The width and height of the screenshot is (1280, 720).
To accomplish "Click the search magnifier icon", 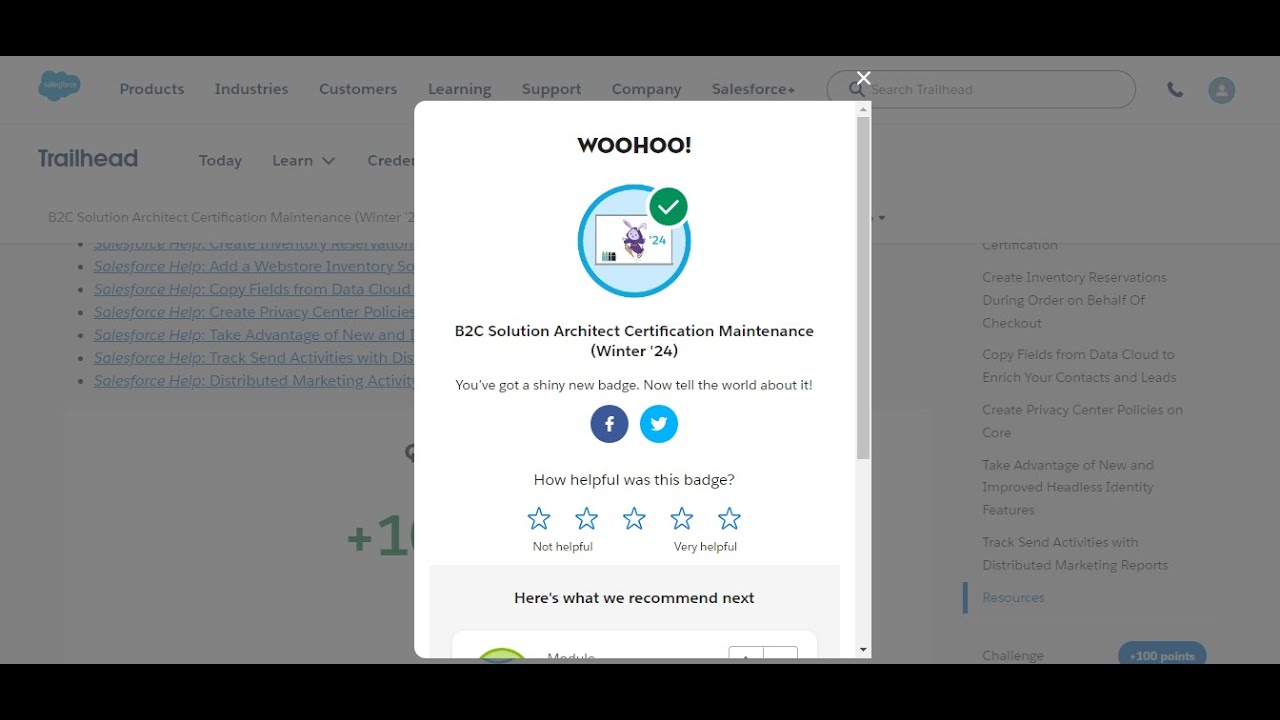I will point(856,89).
